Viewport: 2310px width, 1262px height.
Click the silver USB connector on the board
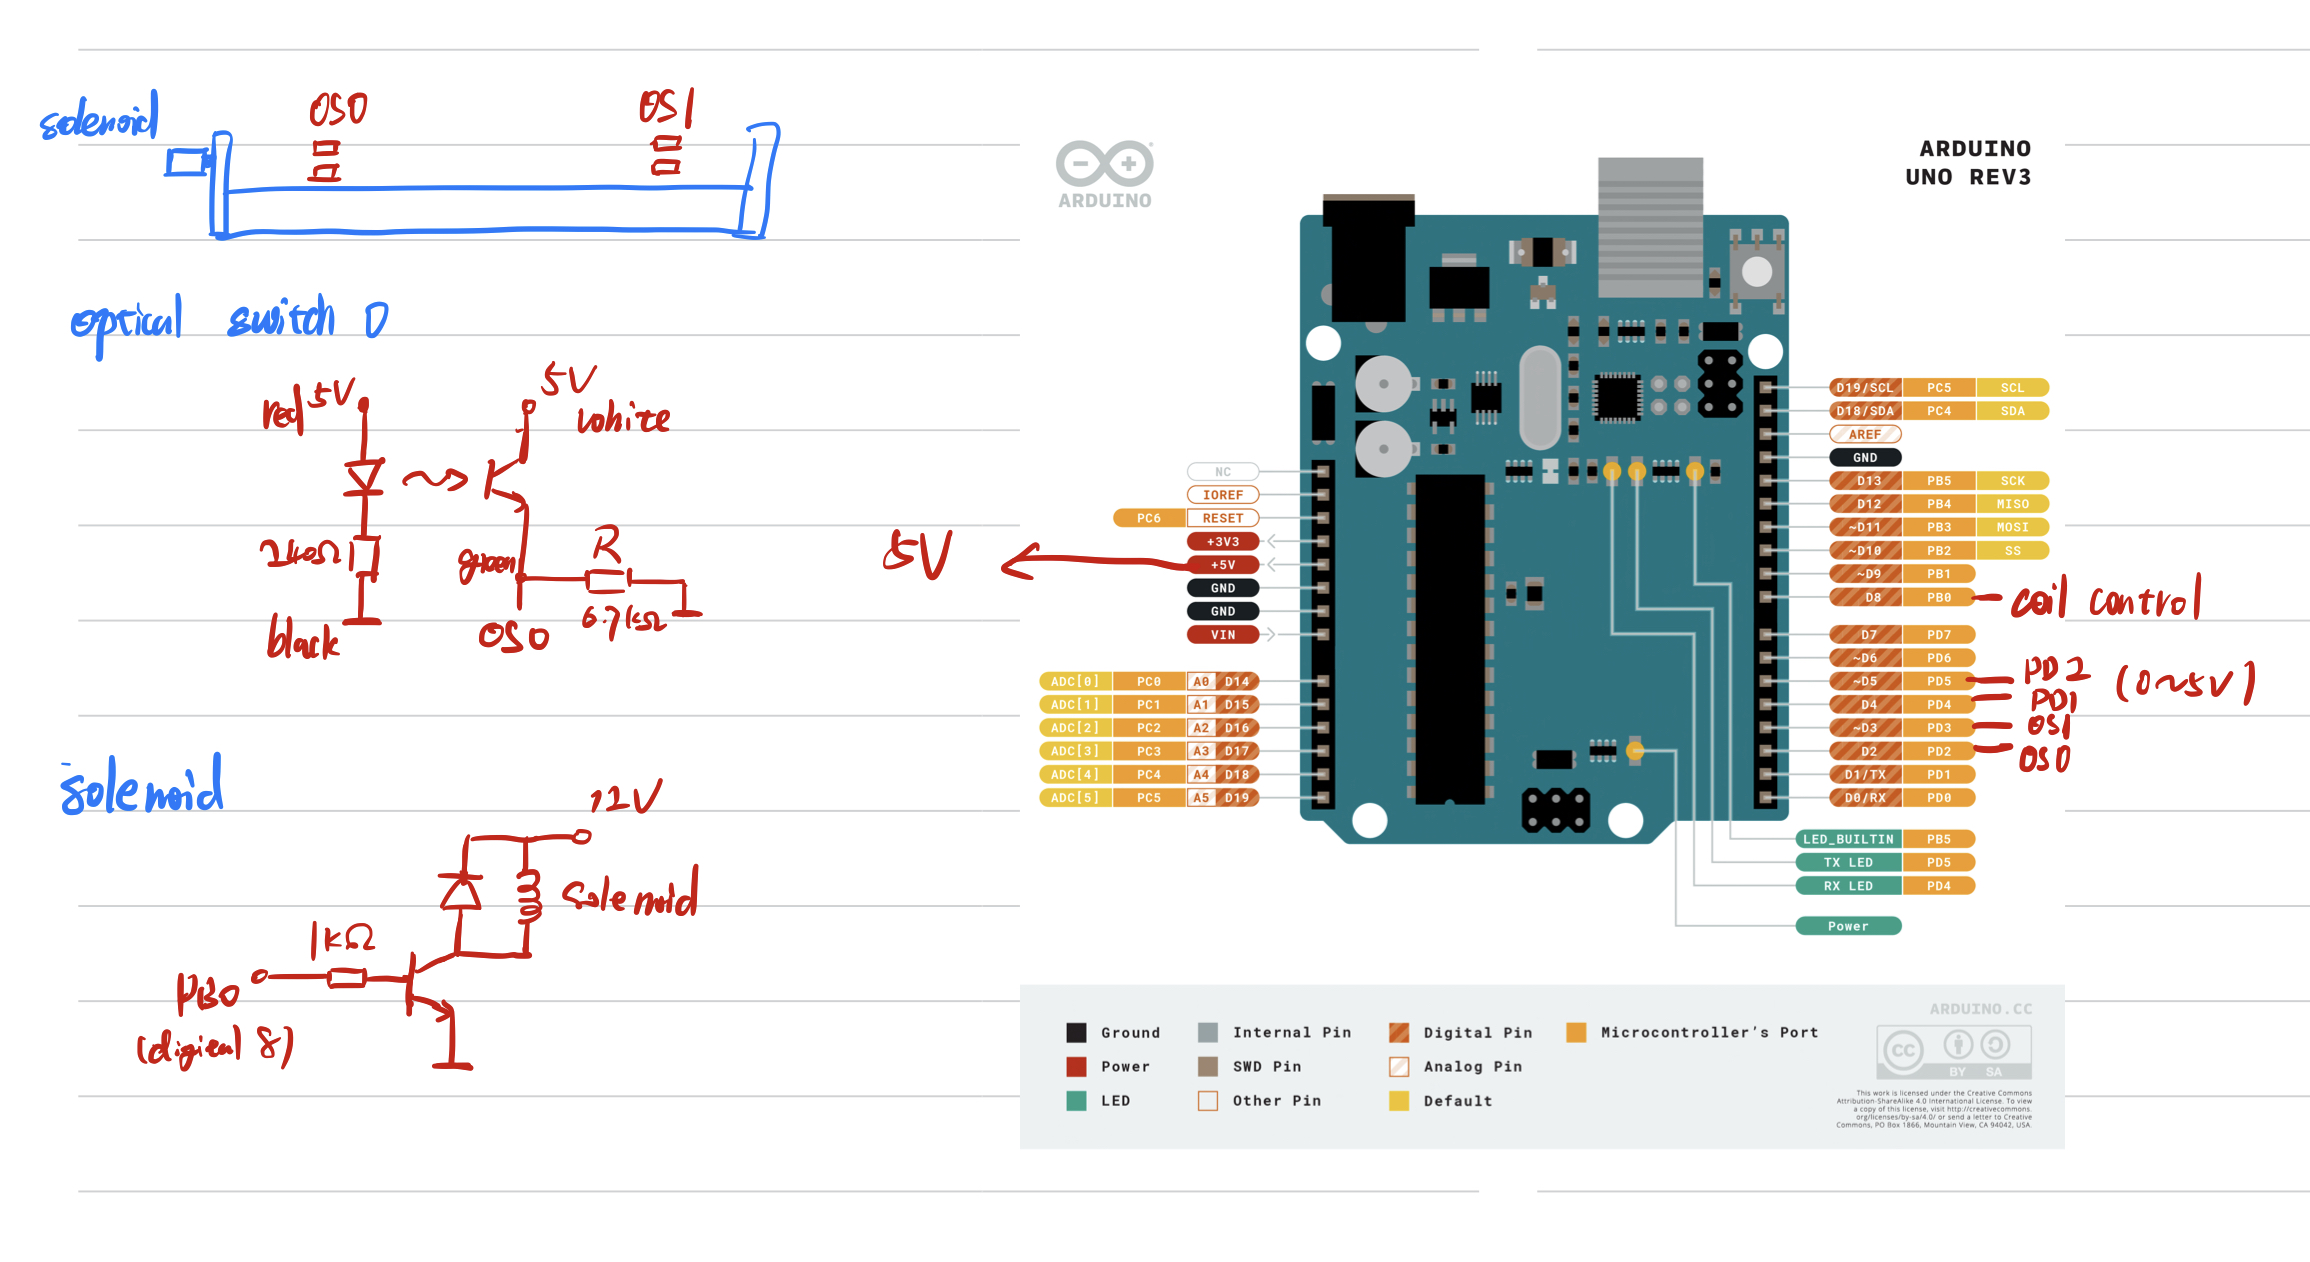[x=1650, y=227]
